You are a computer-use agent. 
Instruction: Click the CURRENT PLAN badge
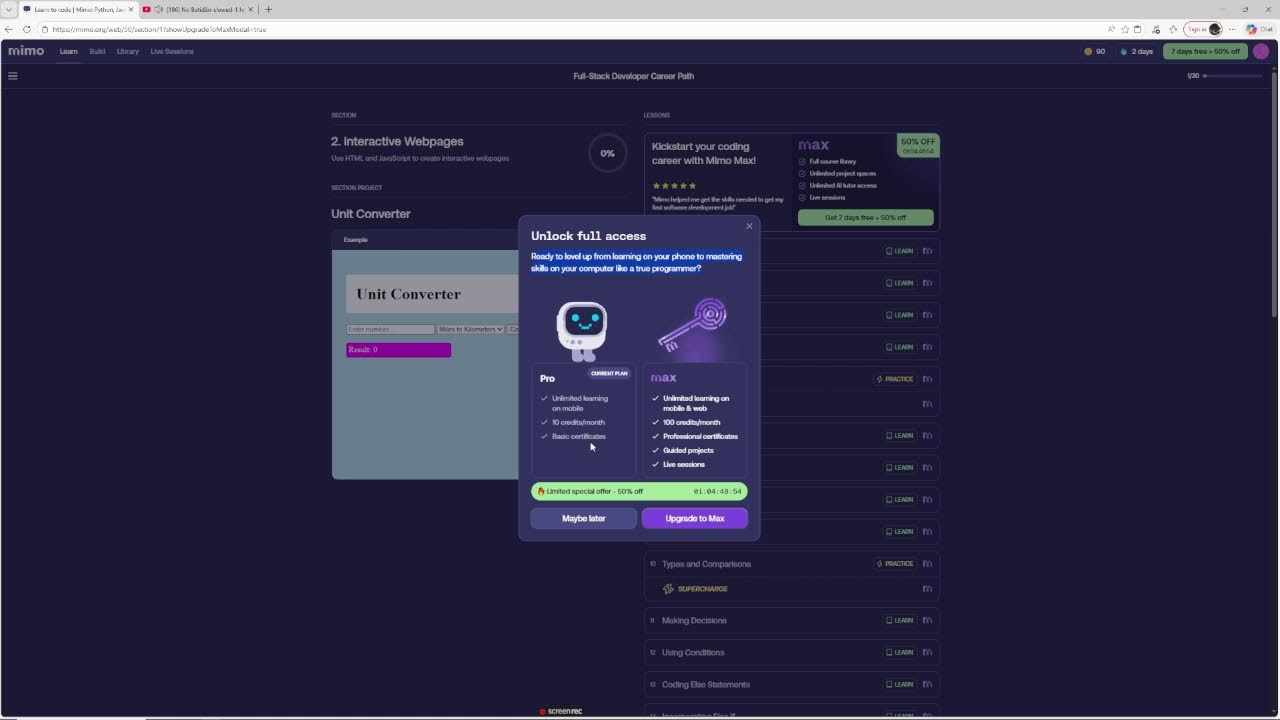point(609,373)
